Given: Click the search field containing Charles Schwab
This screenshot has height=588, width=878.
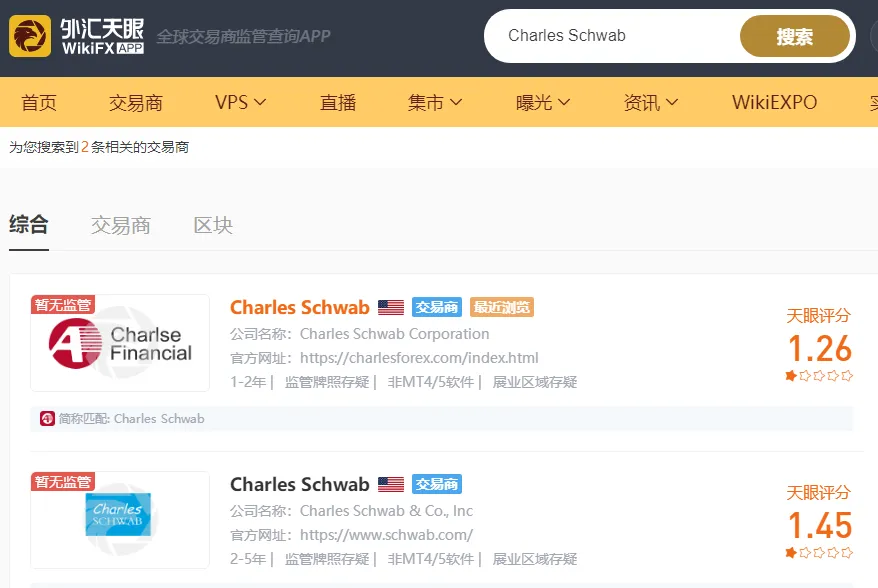Looking at the screenshot, I should coord(613,36).
